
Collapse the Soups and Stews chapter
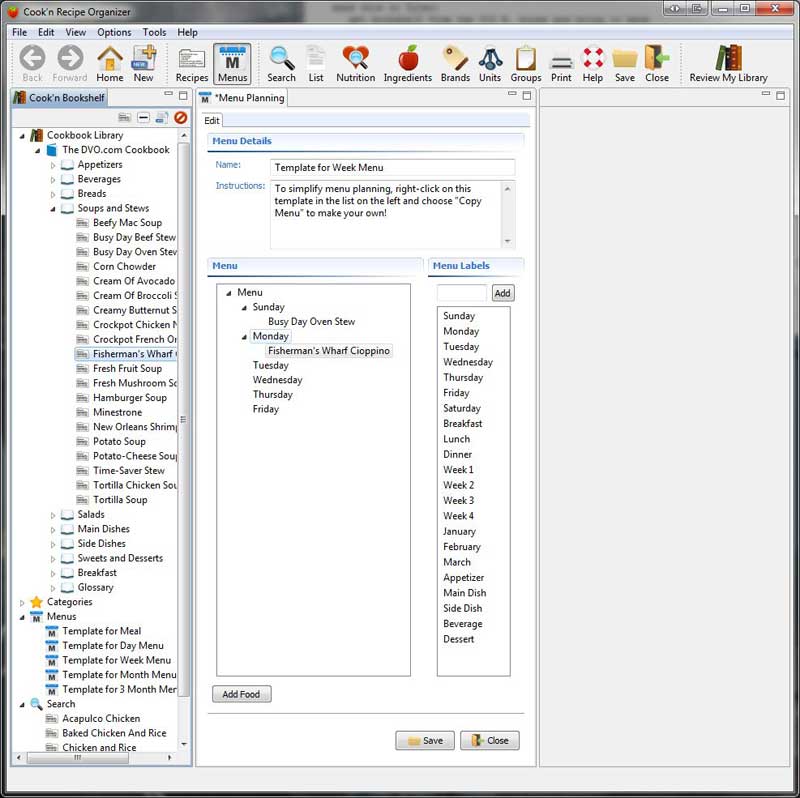[53, 209]
